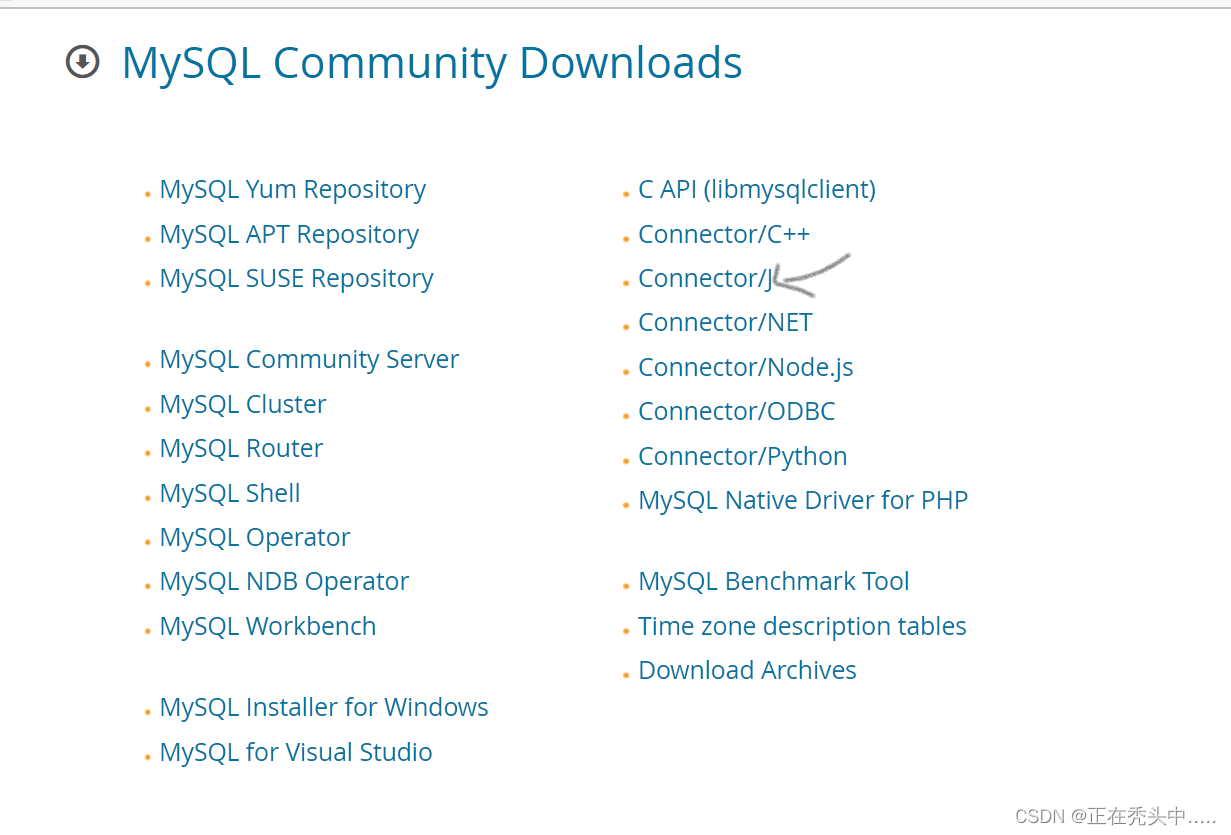Select the Connector/J link
The image size is (1231, 835).
click(x=706, y=278)
